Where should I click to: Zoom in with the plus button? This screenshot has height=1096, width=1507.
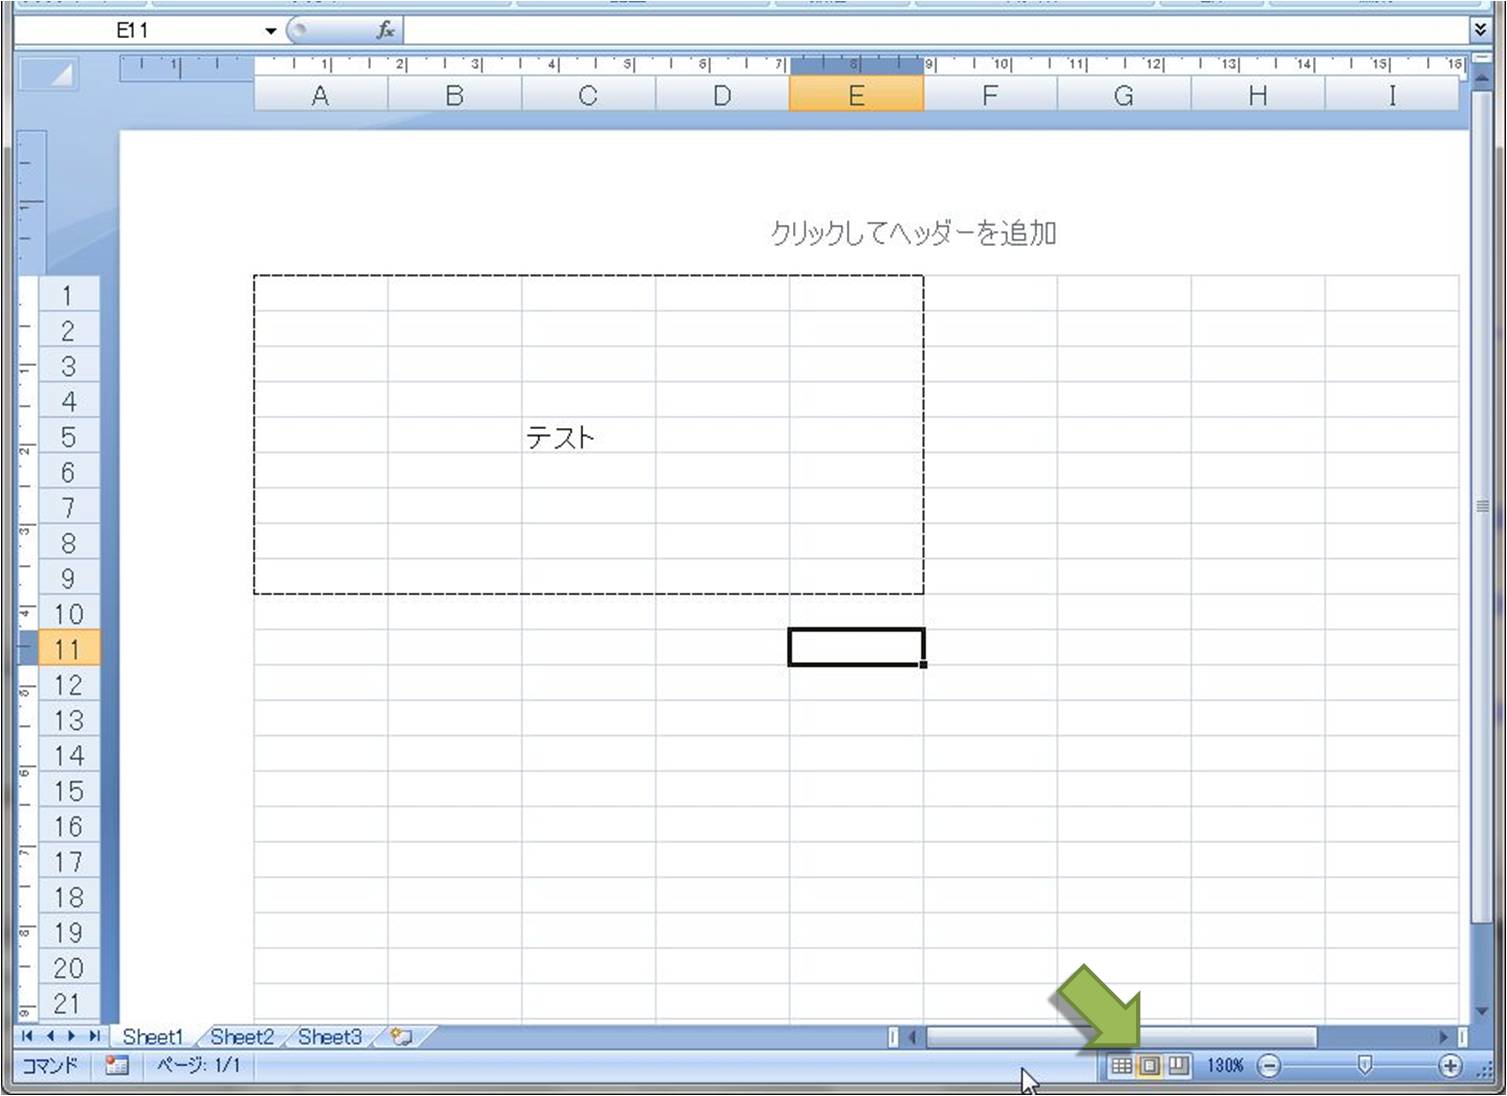pyautogui.click(x=1450, y=1066)
